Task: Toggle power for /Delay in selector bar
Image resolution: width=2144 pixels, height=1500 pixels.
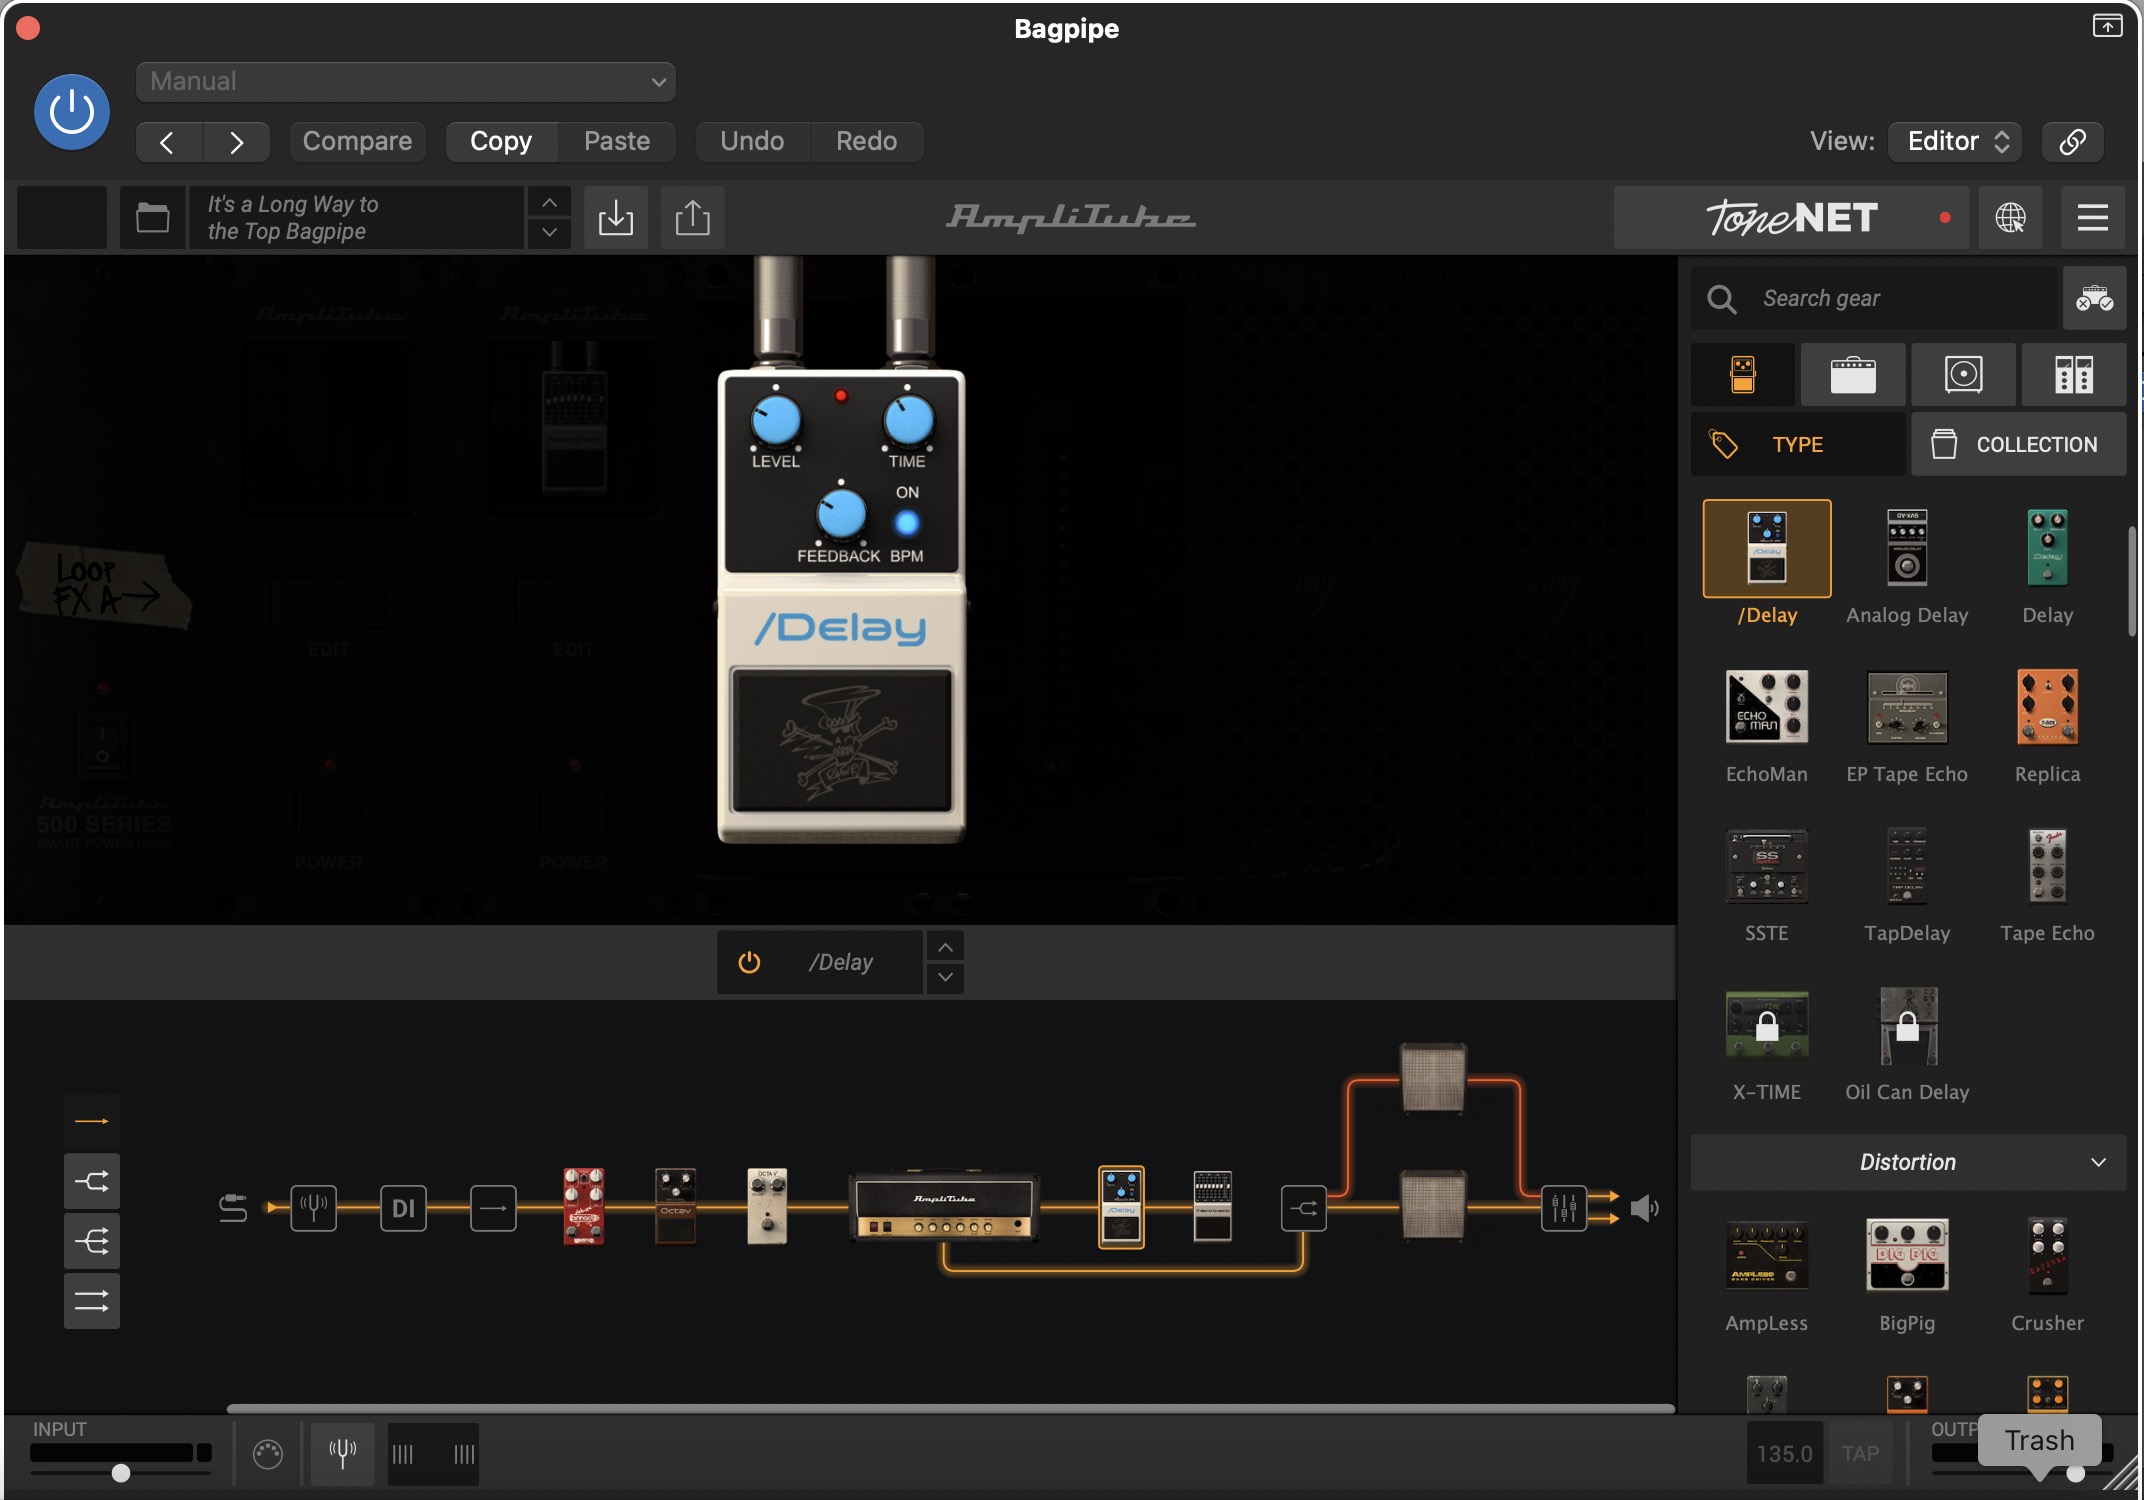Action: coord(749,962)
